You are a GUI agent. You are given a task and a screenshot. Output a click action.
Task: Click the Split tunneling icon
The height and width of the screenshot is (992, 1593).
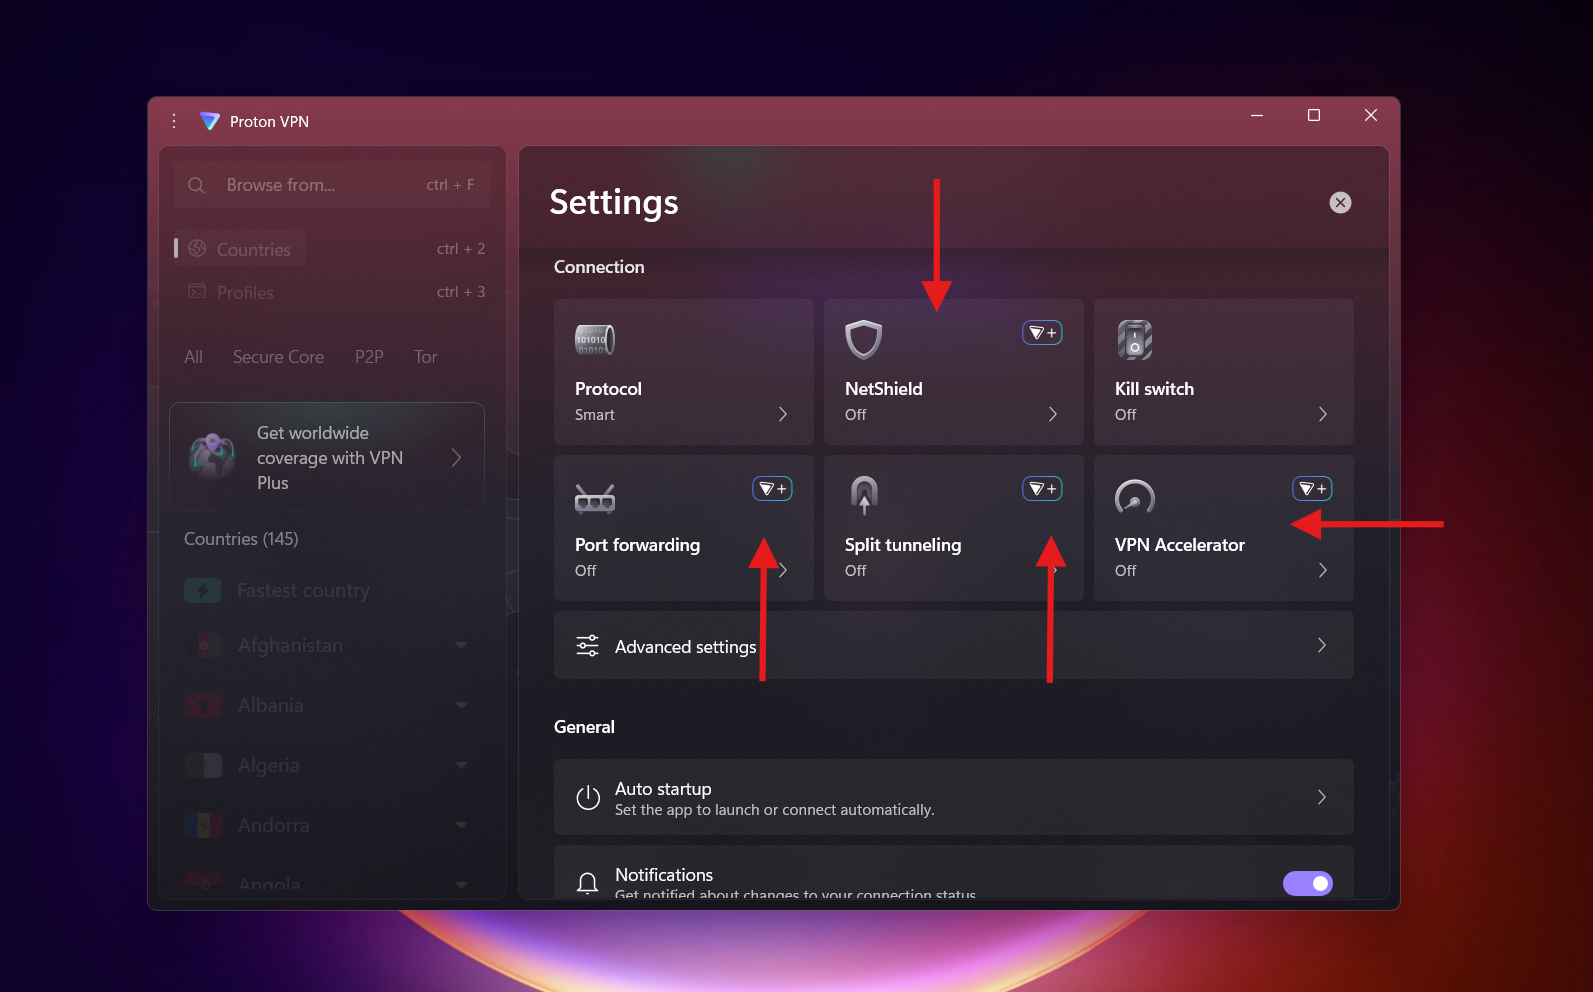point(864,496)
